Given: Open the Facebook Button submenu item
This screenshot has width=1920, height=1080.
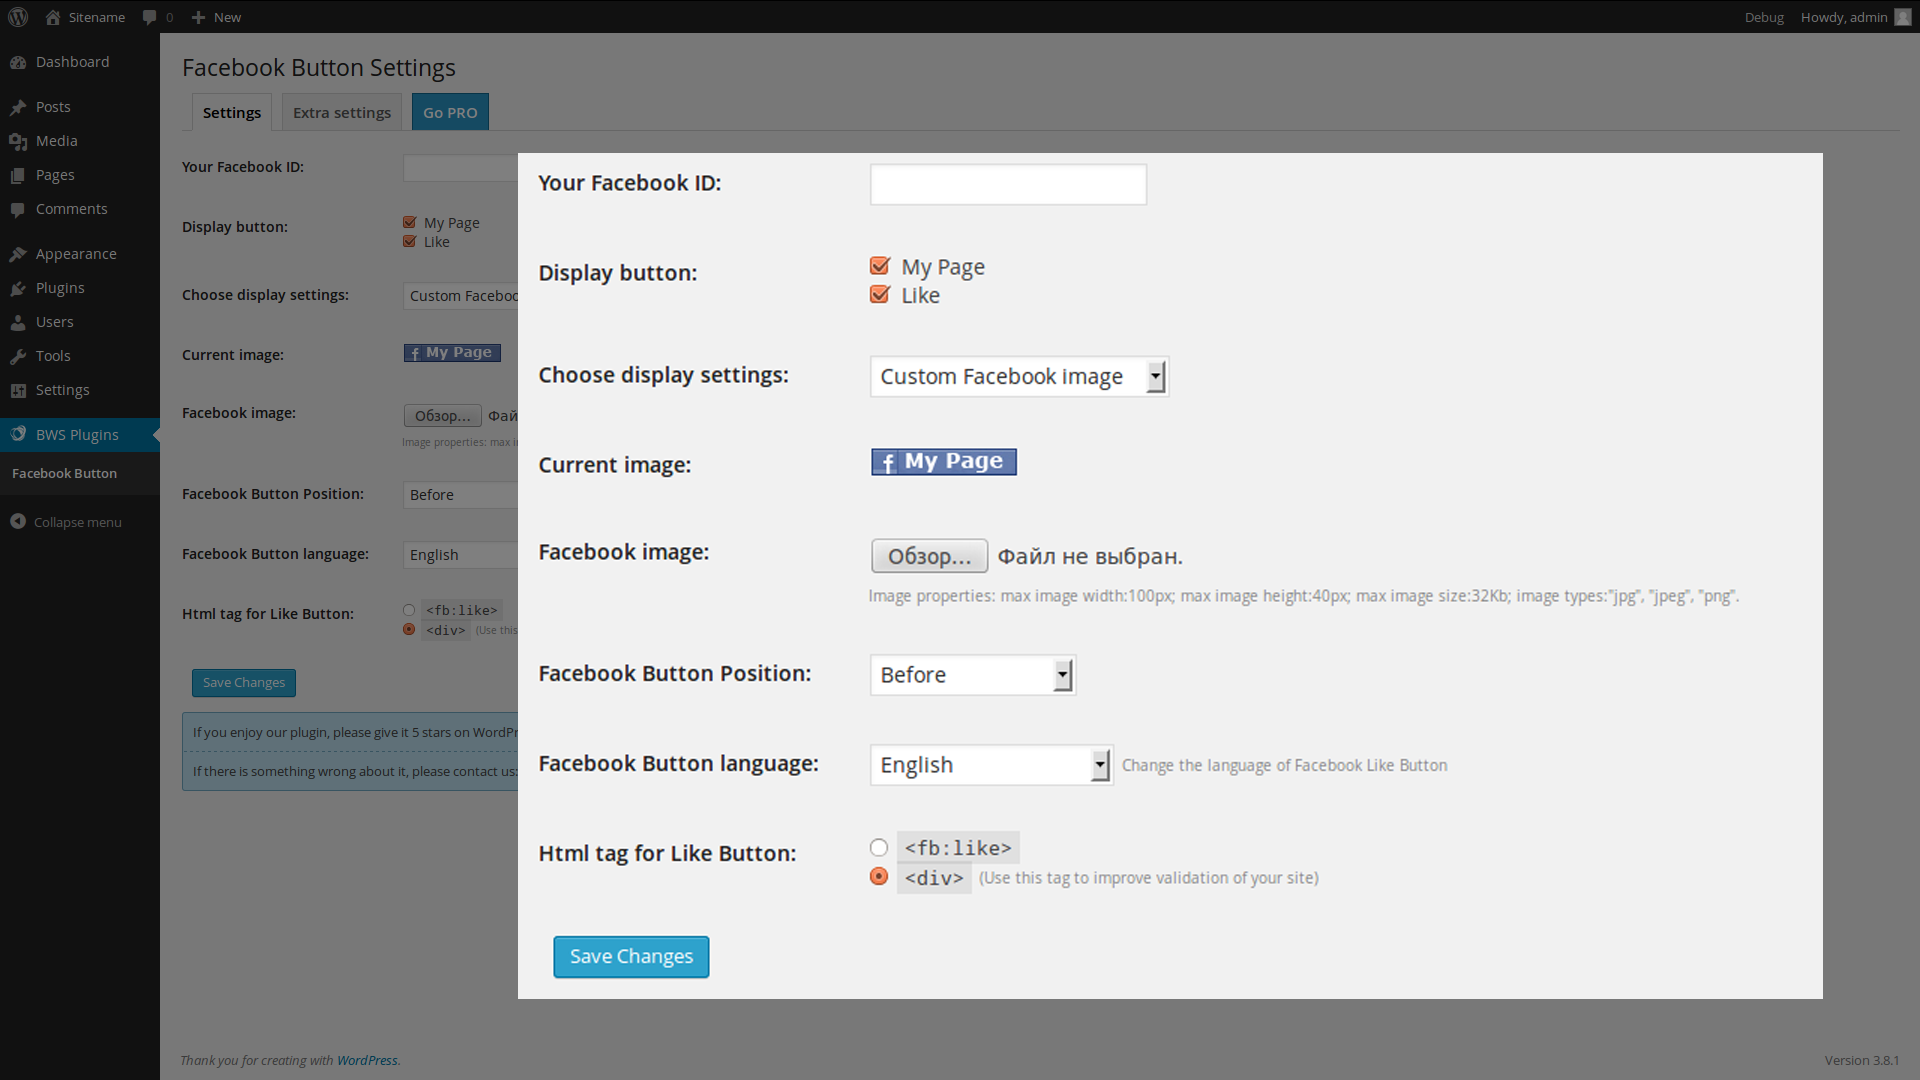Looking at the screenshot, I should point(80,474).
